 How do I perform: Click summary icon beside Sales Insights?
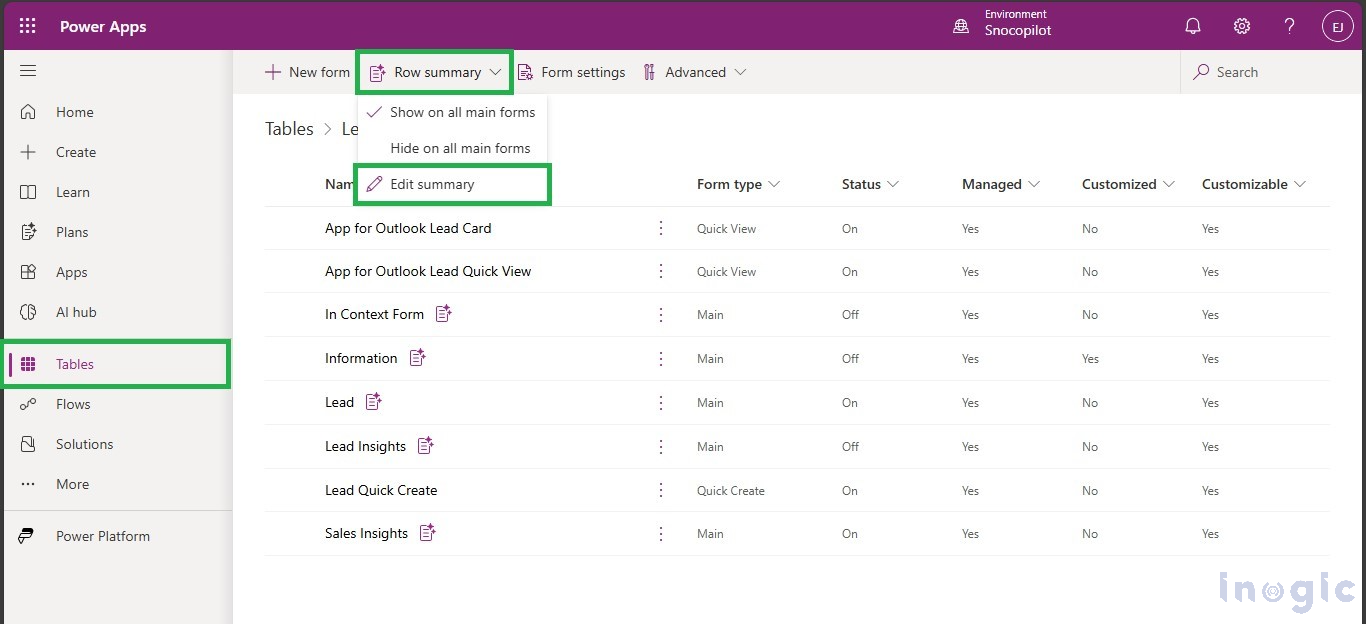pyautogui.click(x=428, y=533)
